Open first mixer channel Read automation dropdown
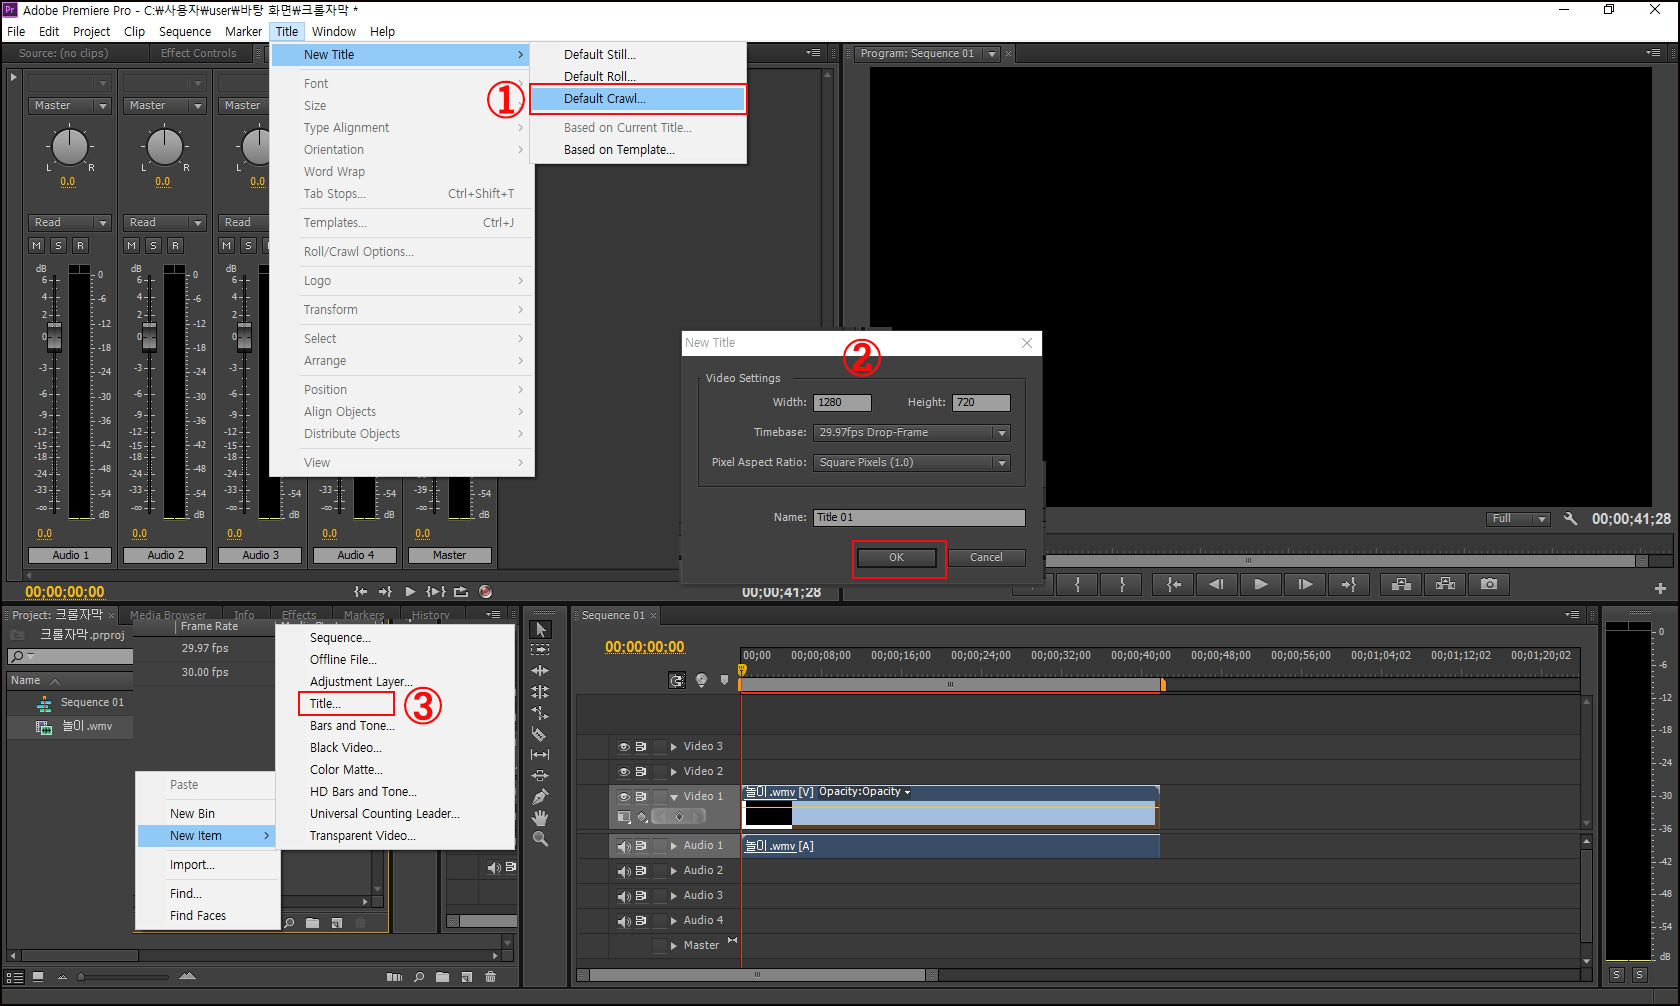The image size is (1680, 1006). 70,222
